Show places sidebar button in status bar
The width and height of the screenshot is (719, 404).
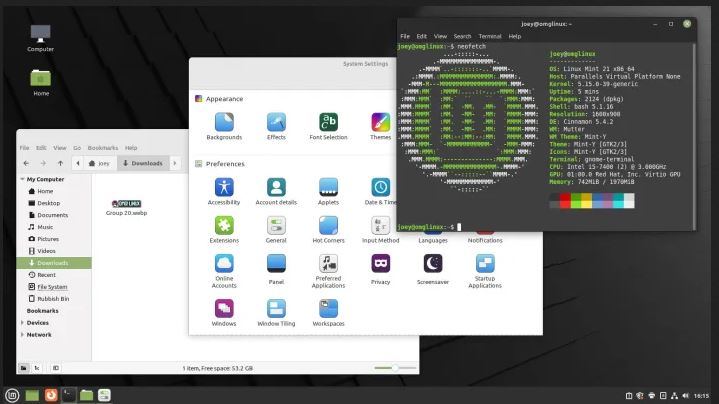tap(23, 368)
